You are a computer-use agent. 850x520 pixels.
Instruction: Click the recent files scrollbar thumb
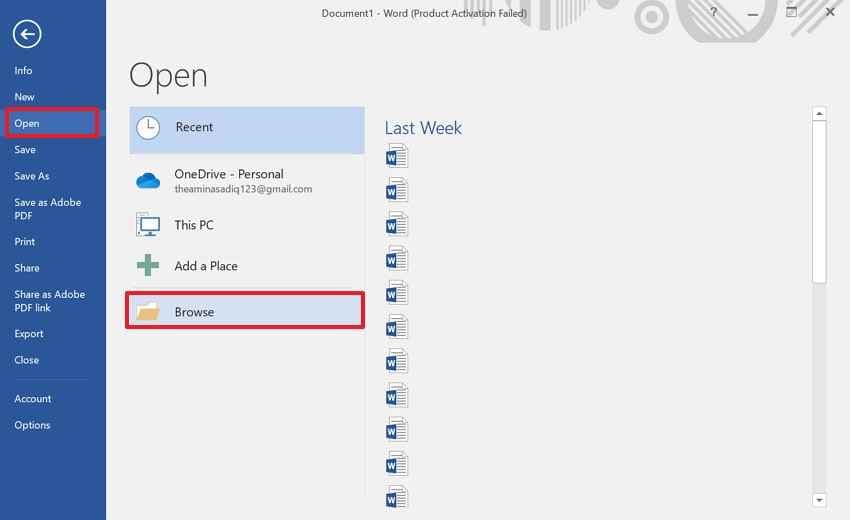point(819,202)
